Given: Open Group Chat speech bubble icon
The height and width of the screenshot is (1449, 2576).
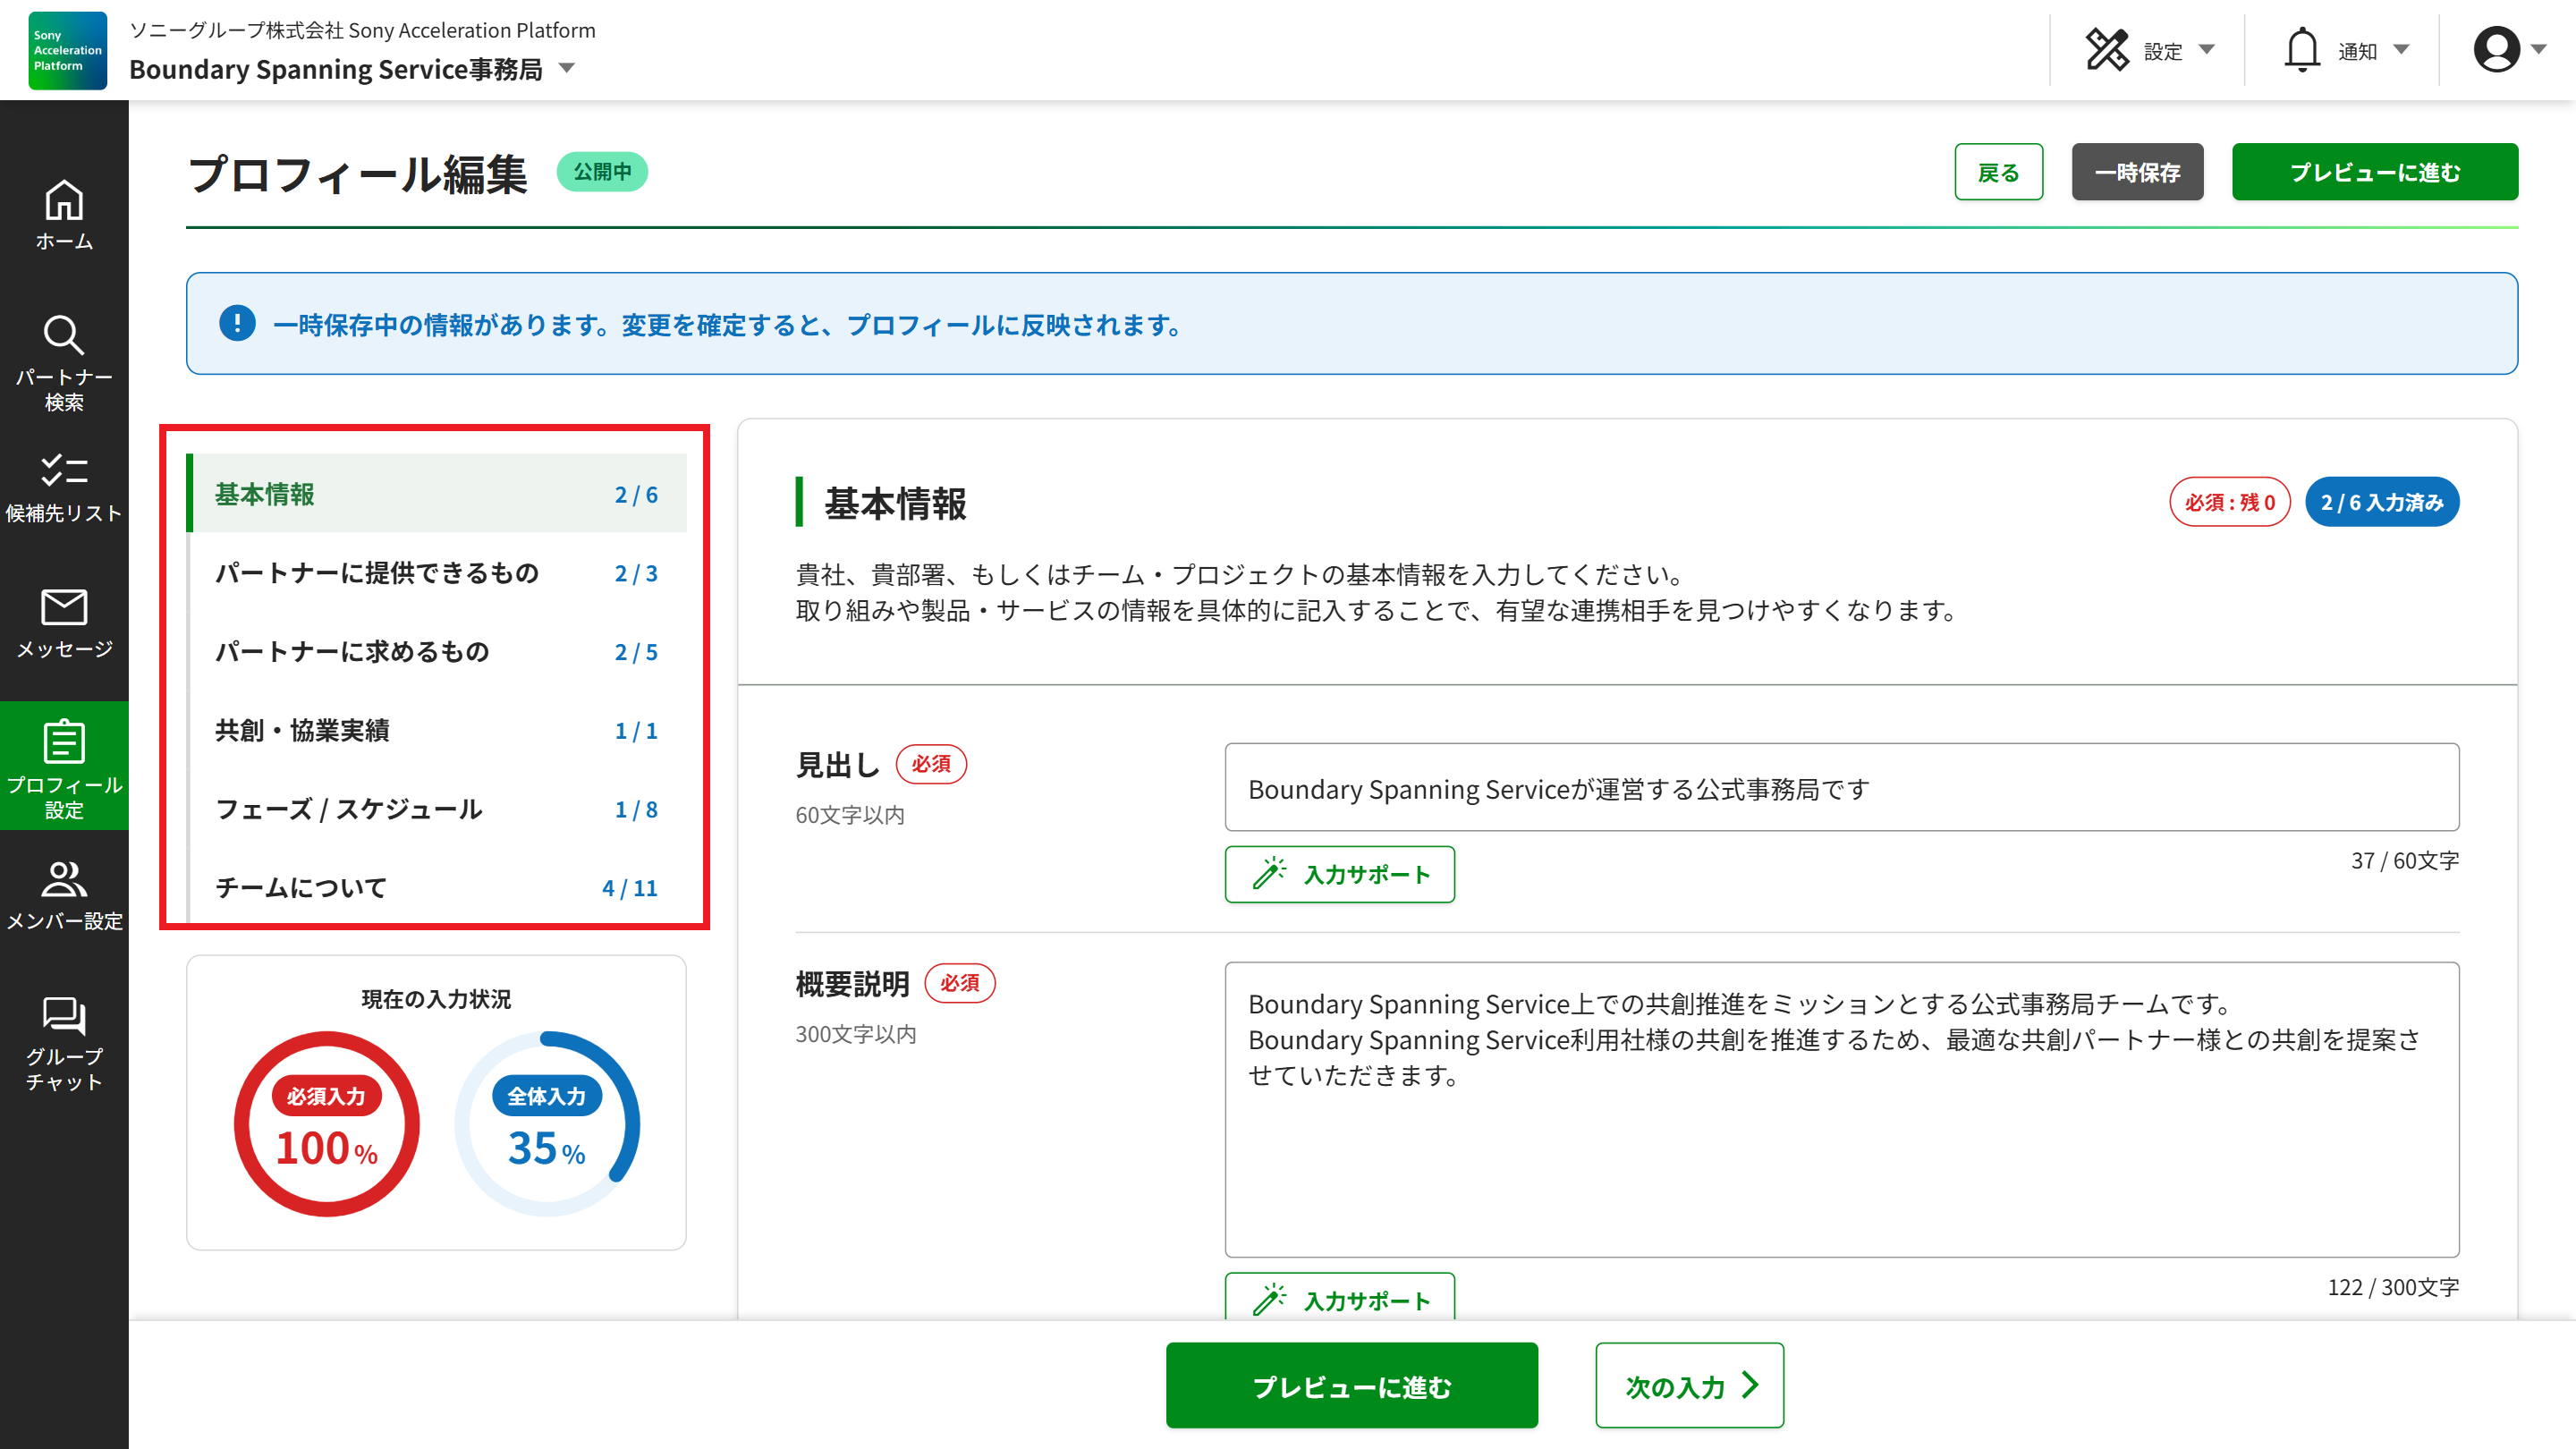Looking at the screenshot, I should pos(64,1016).
